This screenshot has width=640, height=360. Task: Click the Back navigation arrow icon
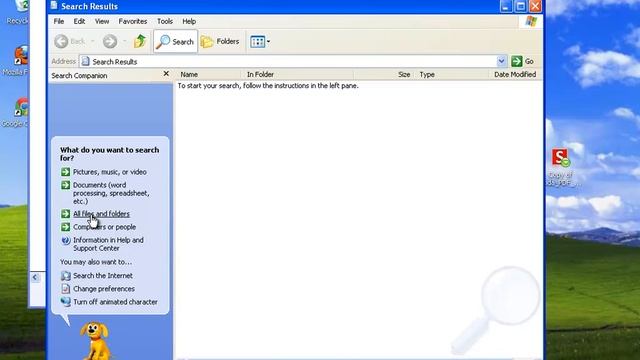62,41
